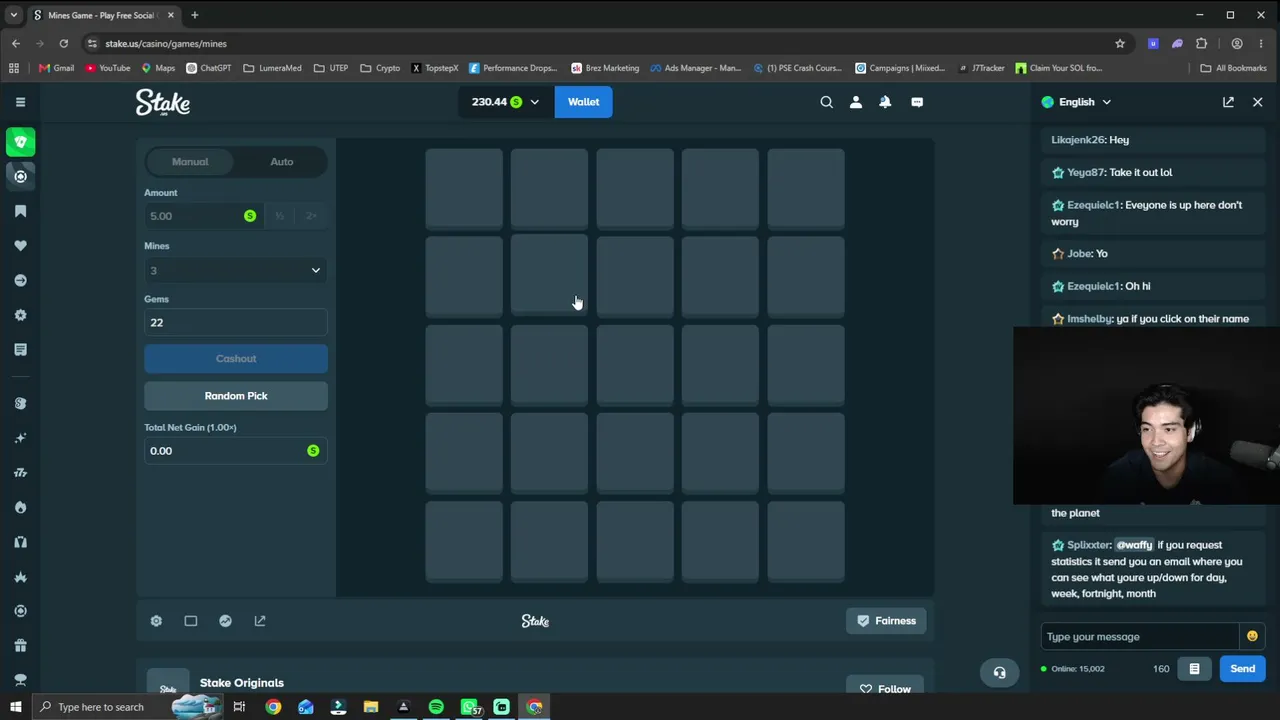Viewport: 1280px width, 720px height.
Task: Pop out the game using the arrow icon
Action: click(260, 621)
